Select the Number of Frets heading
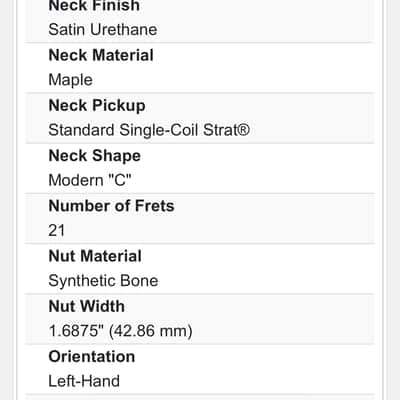 [x=111, y=206]
